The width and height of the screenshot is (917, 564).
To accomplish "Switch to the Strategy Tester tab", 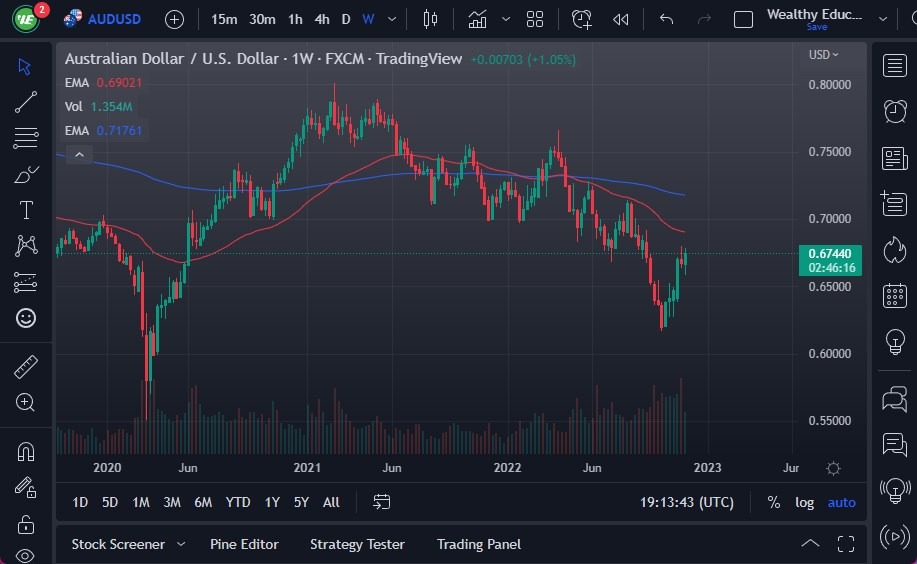I will pos(357,544).
